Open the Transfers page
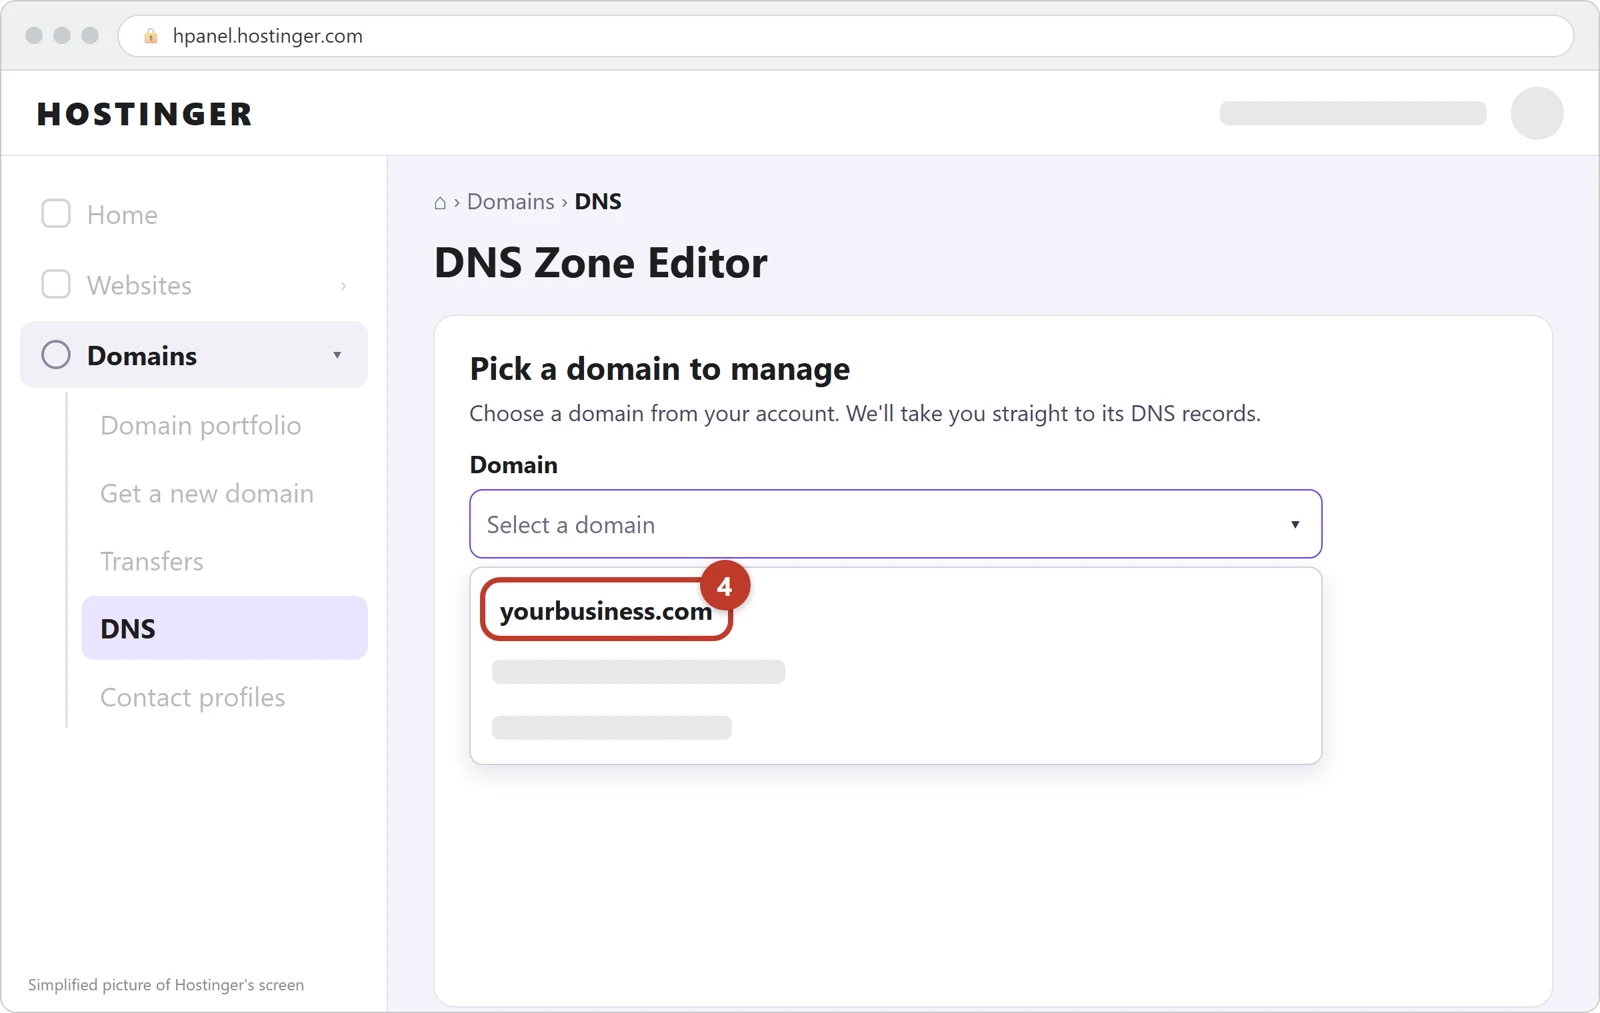 [x=152, y=561]
